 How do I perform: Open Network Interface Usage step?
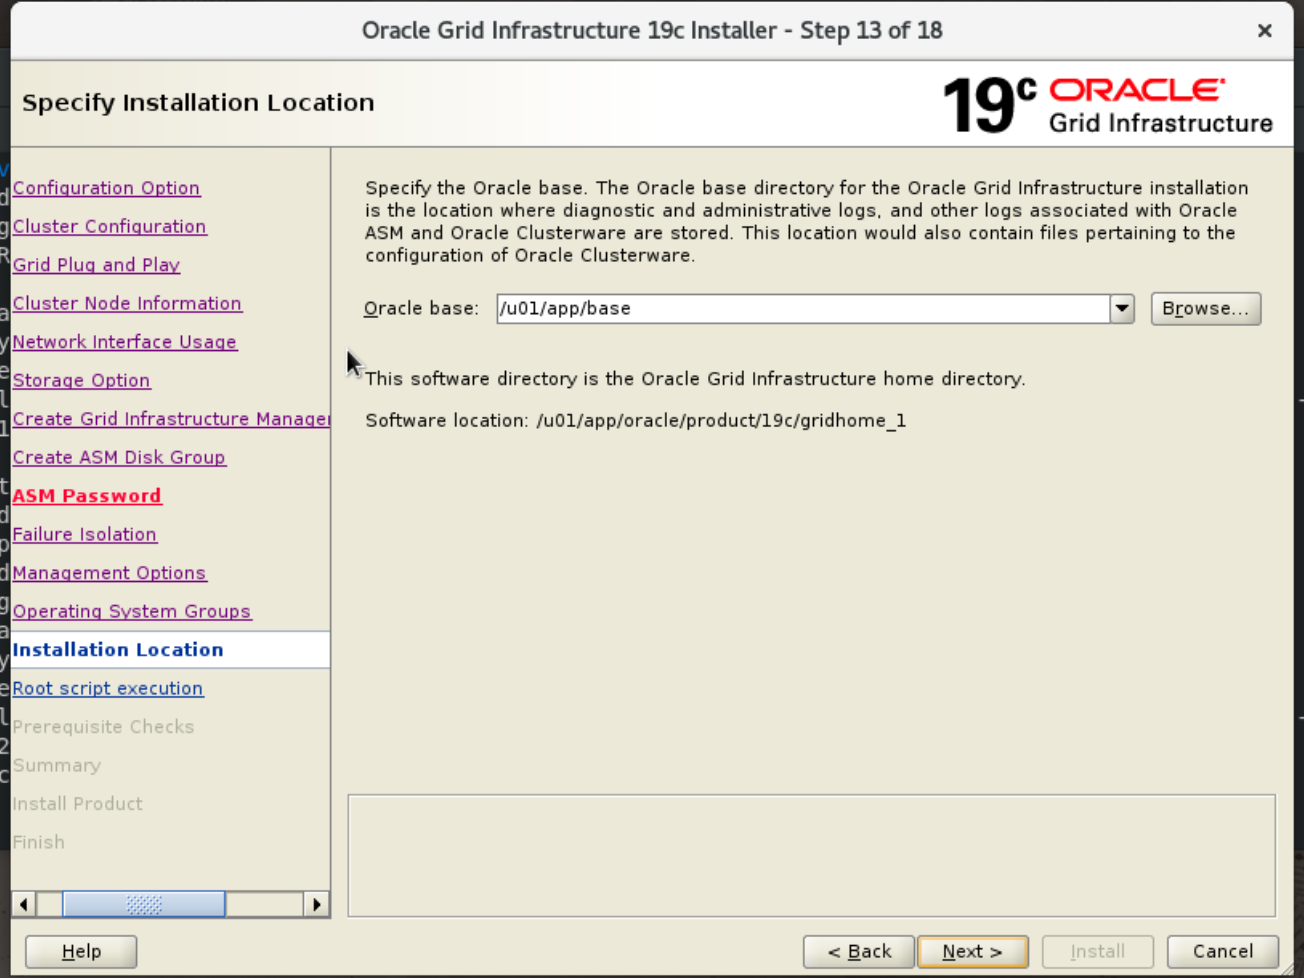coord(124,342)
